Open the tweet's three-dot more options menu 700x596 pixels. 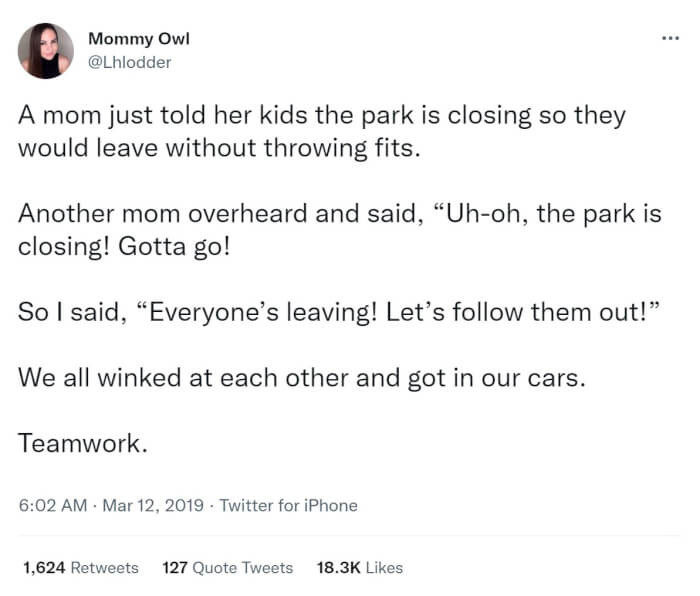pos(670,39)
